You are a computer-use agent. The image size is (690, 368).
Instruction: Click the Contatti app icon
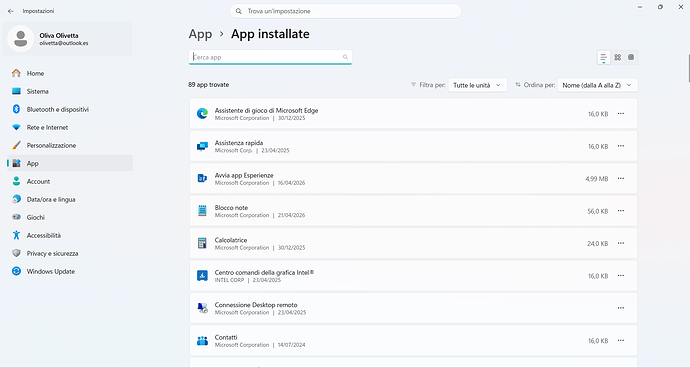click(202, 340)
